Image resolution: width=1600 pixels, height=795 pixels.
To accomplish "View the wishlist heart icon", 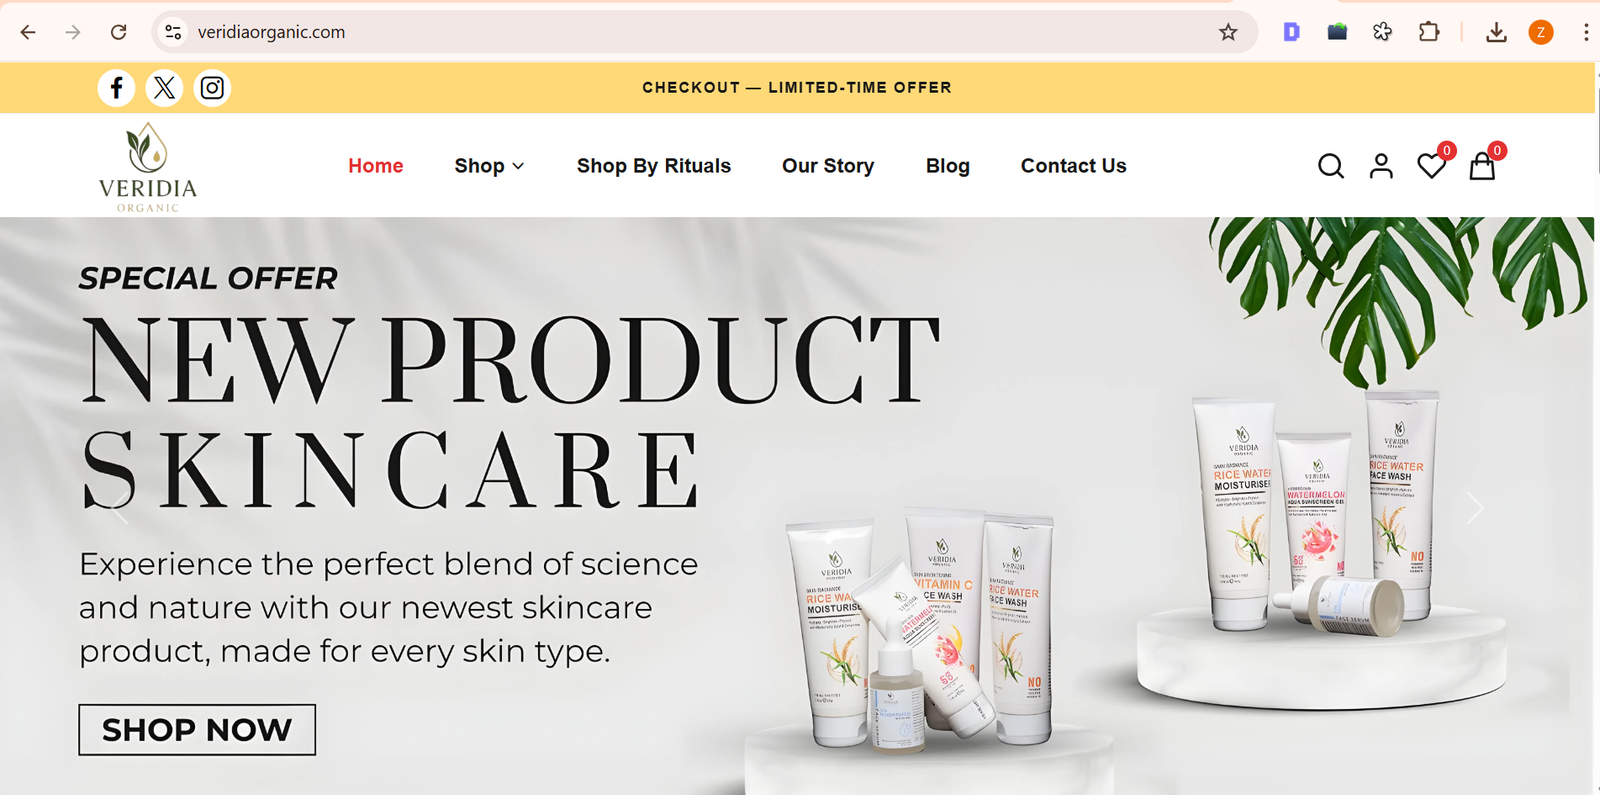I will (x=1432, y=166).
